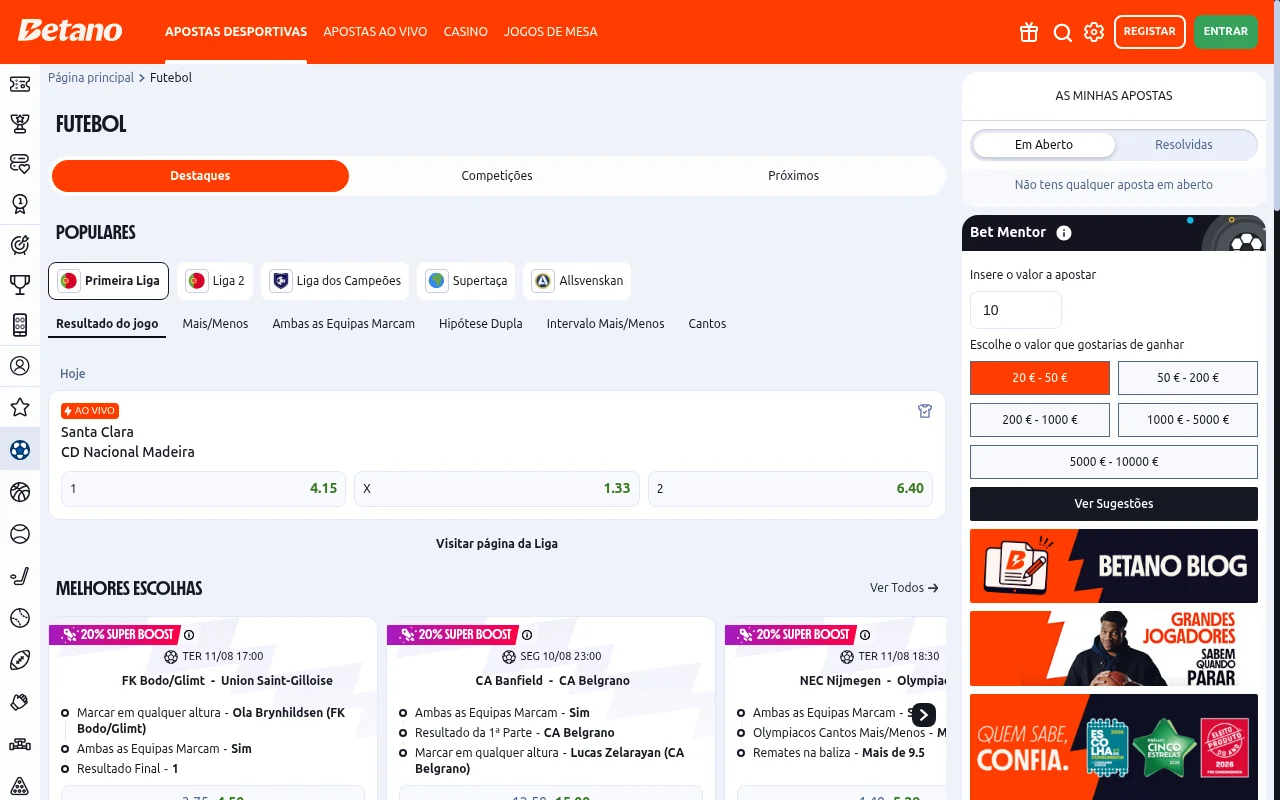The width and height of the screenshot is (1280, 800).
Task: Open the Betano Blog banner
Action: (1114, 566)
